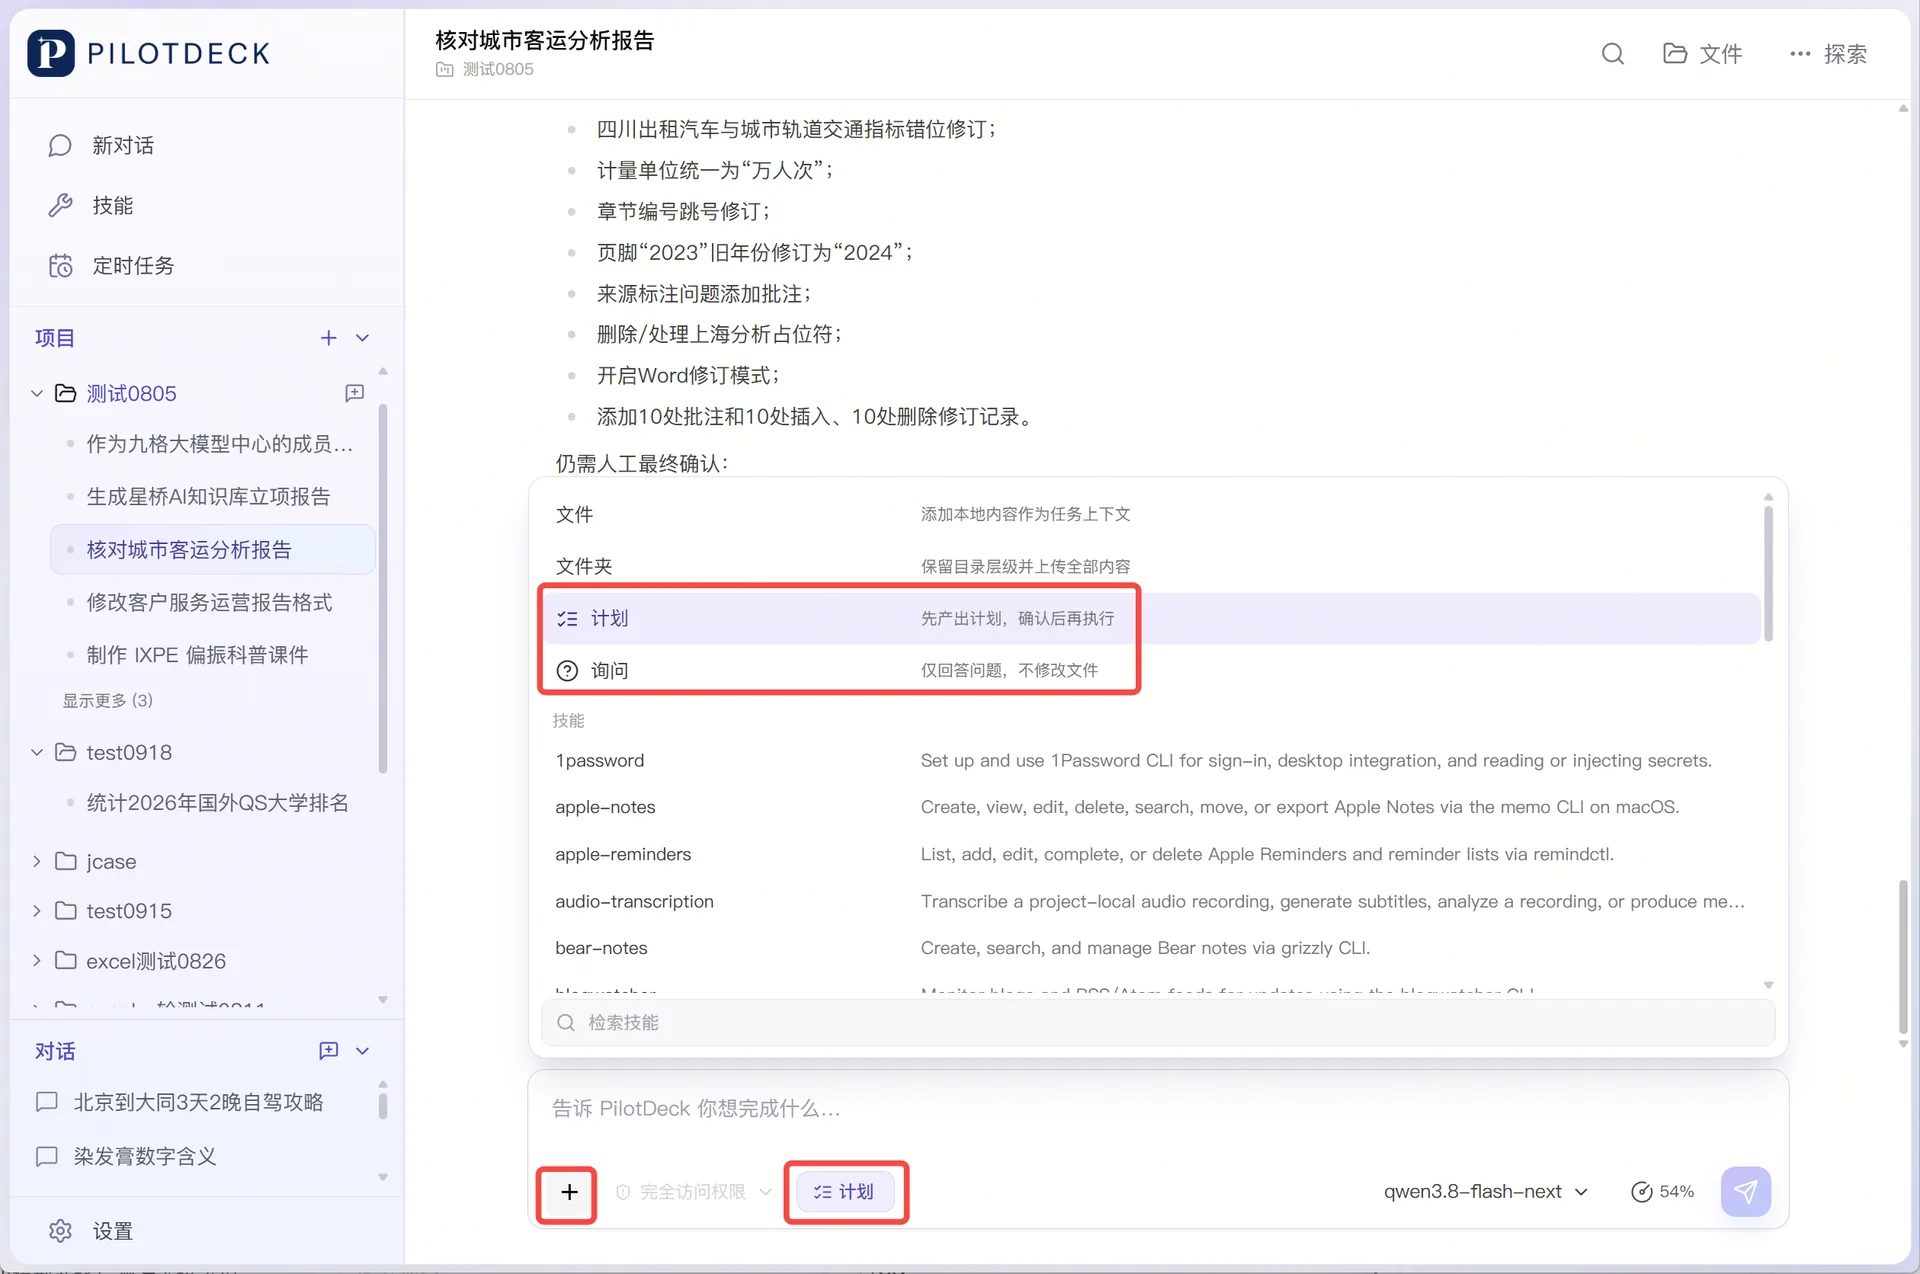Open the 探索 explore menu
The image size is (1920, 1274).
(1828, 54)
